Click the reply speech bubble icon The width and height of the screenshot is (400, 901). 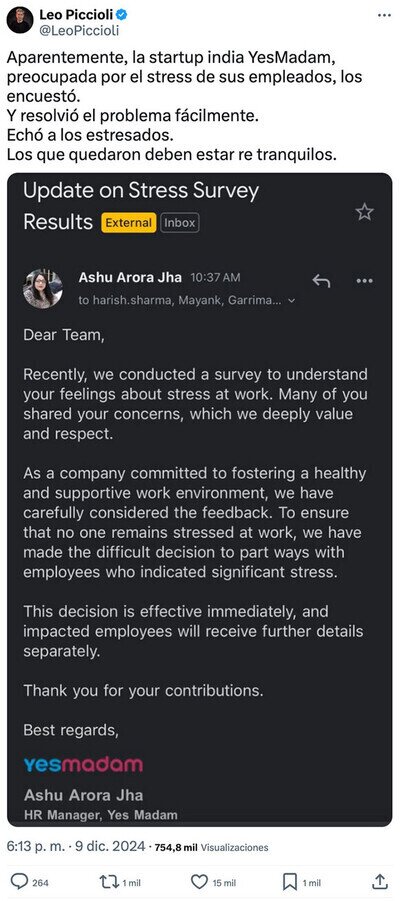click(x=21, y=881)
